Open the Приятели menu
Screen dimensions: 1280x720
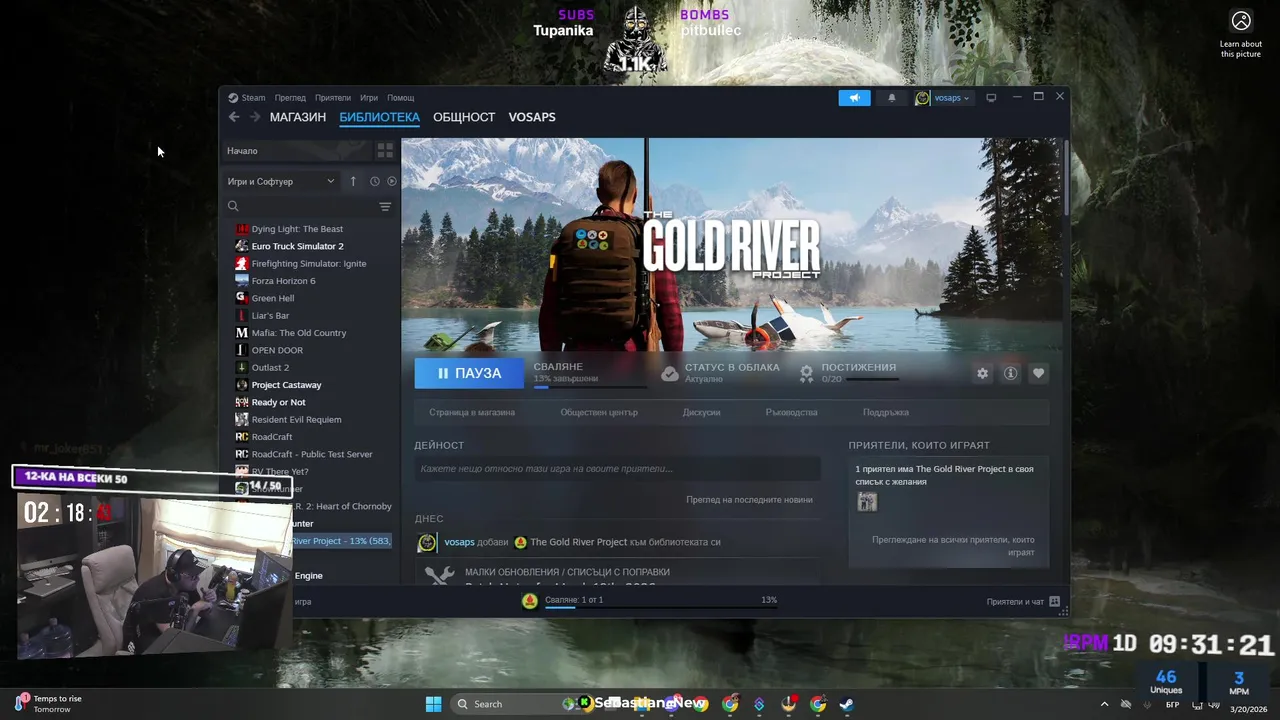[x=333, y=98]
